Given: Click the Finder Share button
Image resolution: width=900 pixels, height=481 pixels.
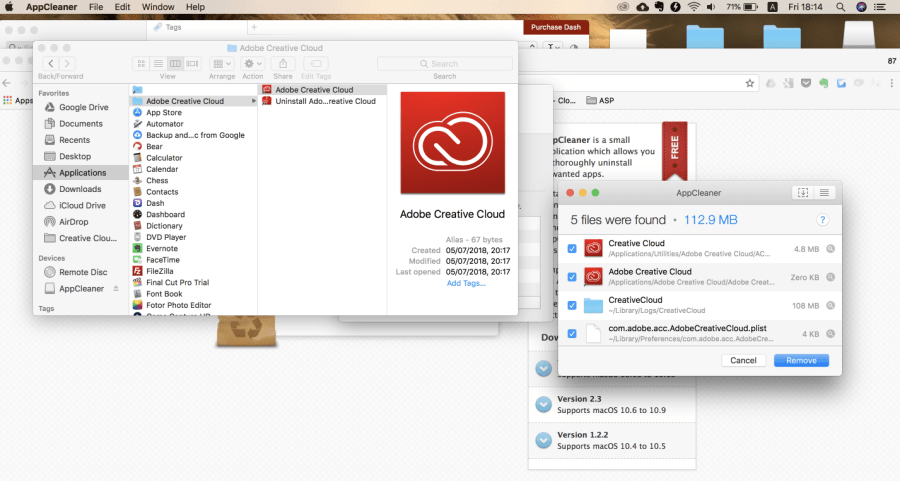Looking at the screenshot, I should tap(283, 64).
